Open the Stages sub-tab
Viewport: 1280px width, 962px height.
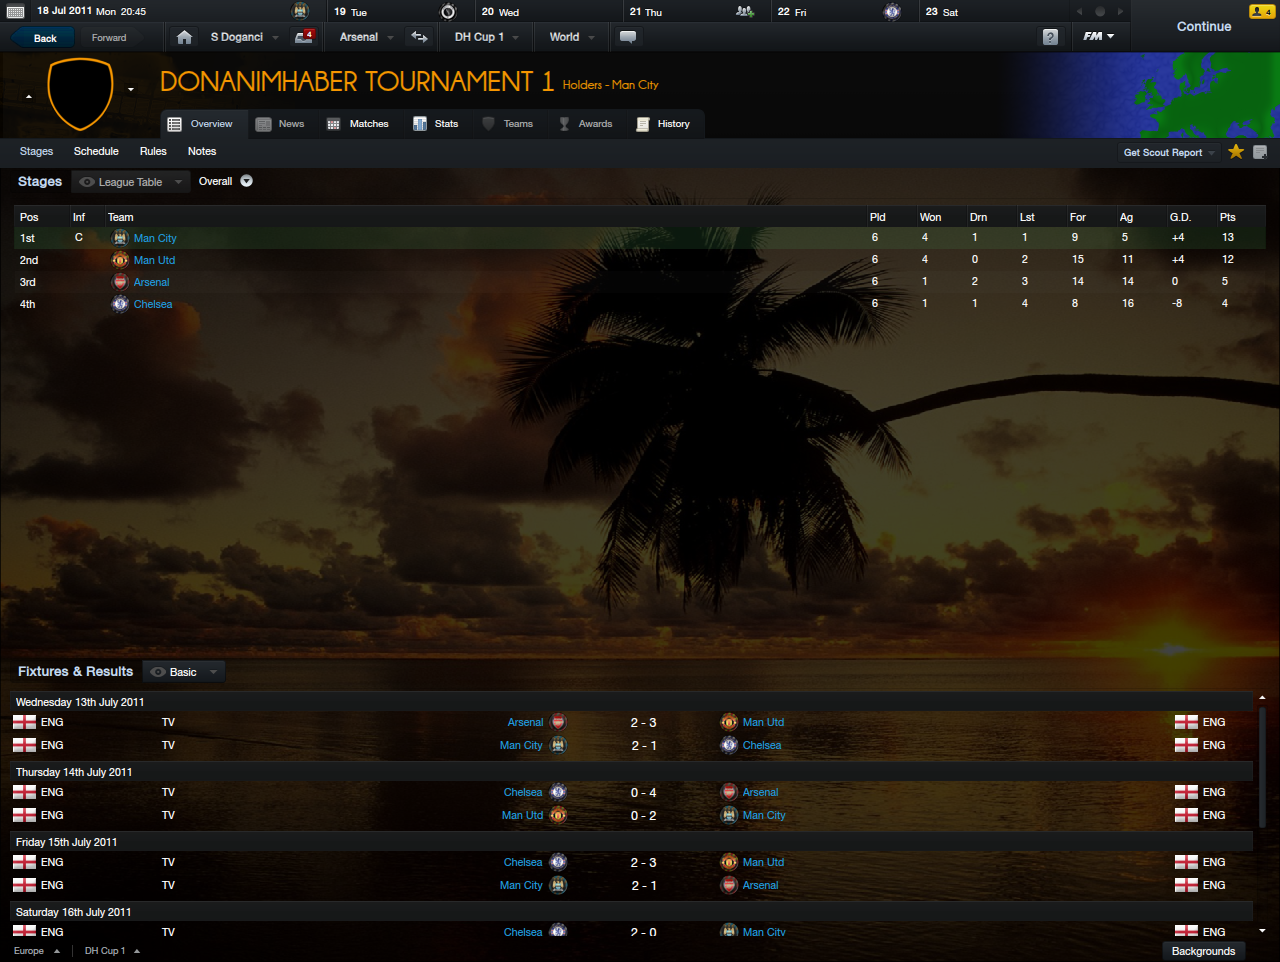coord(36,152)
